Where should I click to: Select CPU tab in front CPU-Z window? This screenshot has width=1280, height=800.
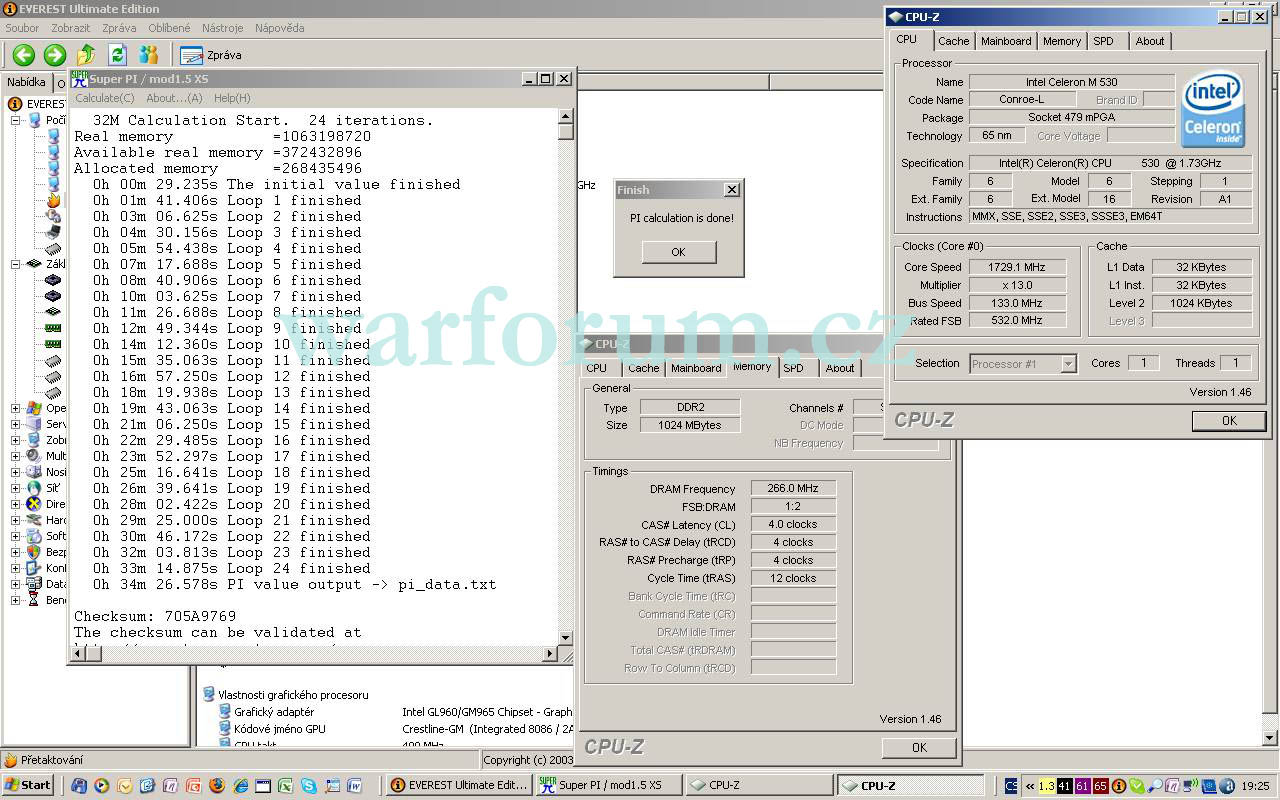pyautogui.click(x=906, y=40)
